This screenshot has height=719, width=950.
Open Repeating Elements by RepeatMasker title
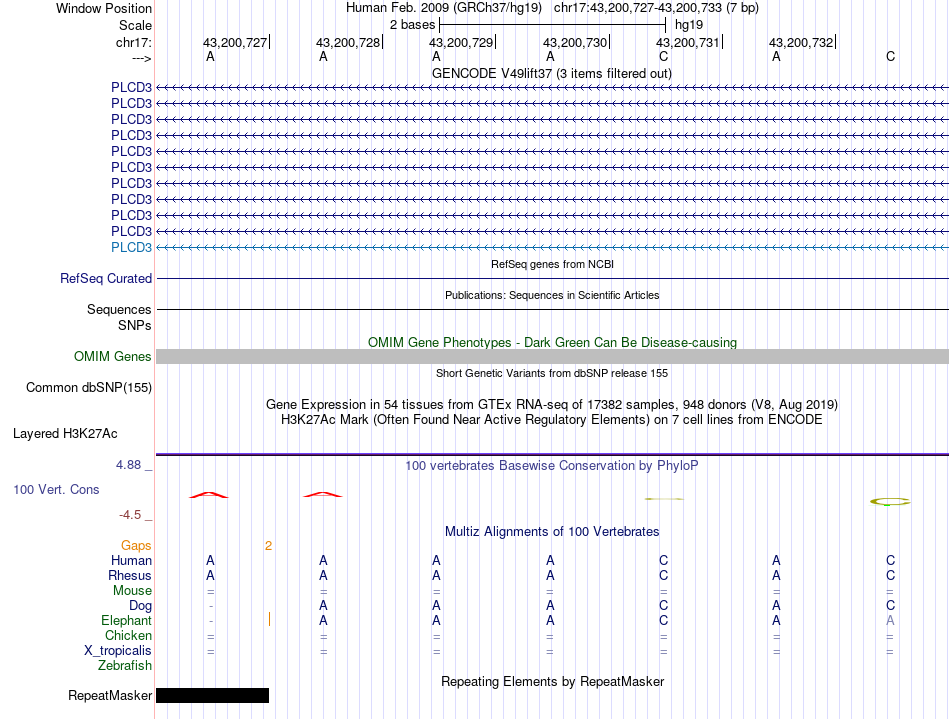click(x=552, y=681)
